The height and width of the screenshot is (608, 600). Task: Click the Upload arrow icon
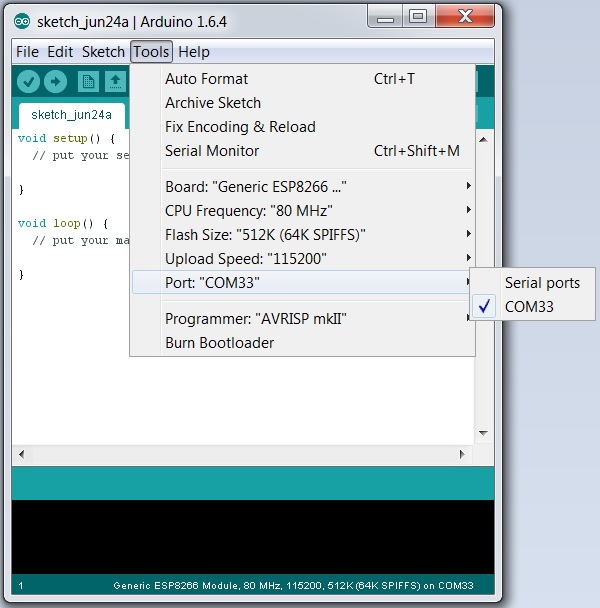pyautogui.click(x=55, y=81)
